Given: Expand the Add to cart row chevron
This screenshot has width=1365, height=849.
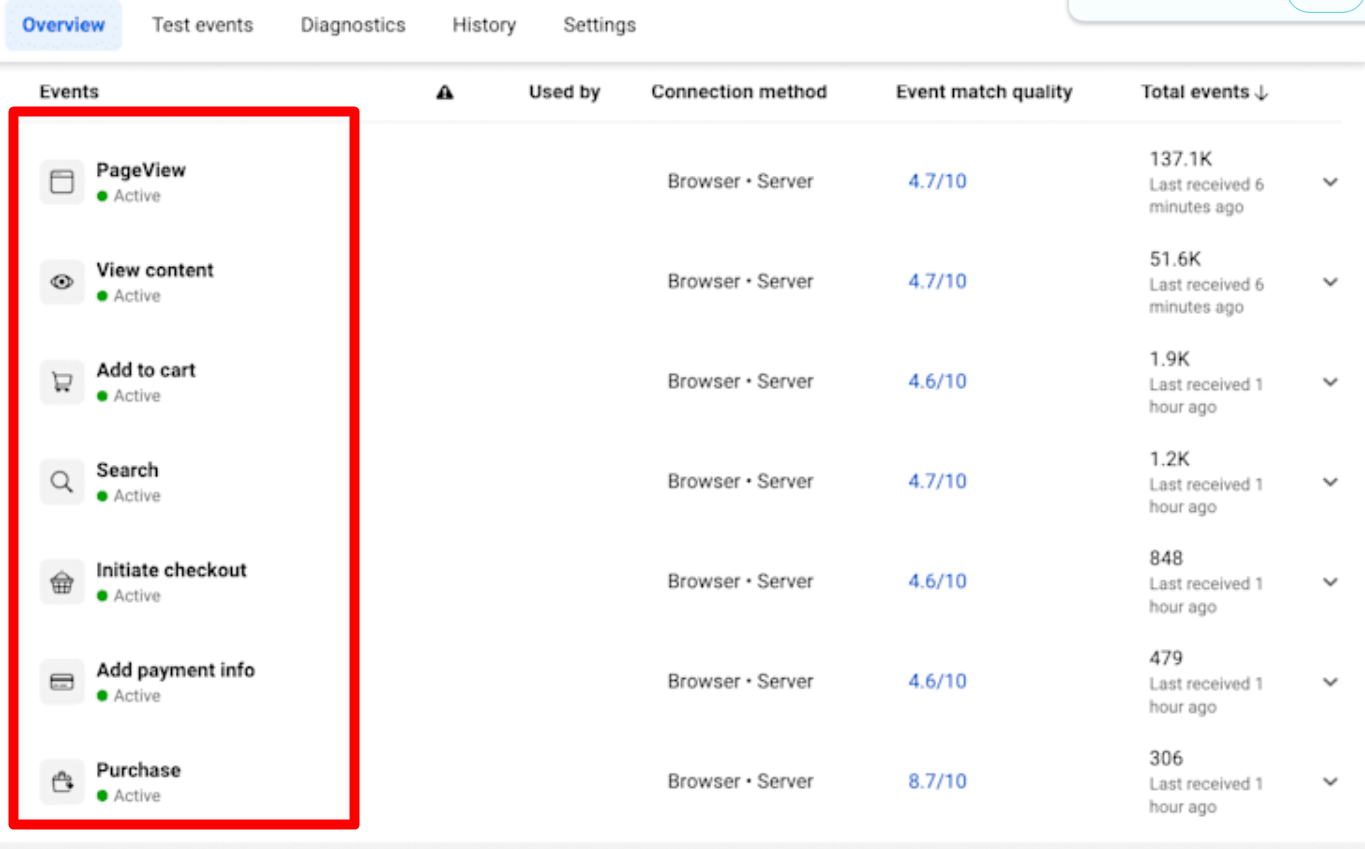Looking at the screenshot, I should pyautogui.click(x=1330, y=382).
